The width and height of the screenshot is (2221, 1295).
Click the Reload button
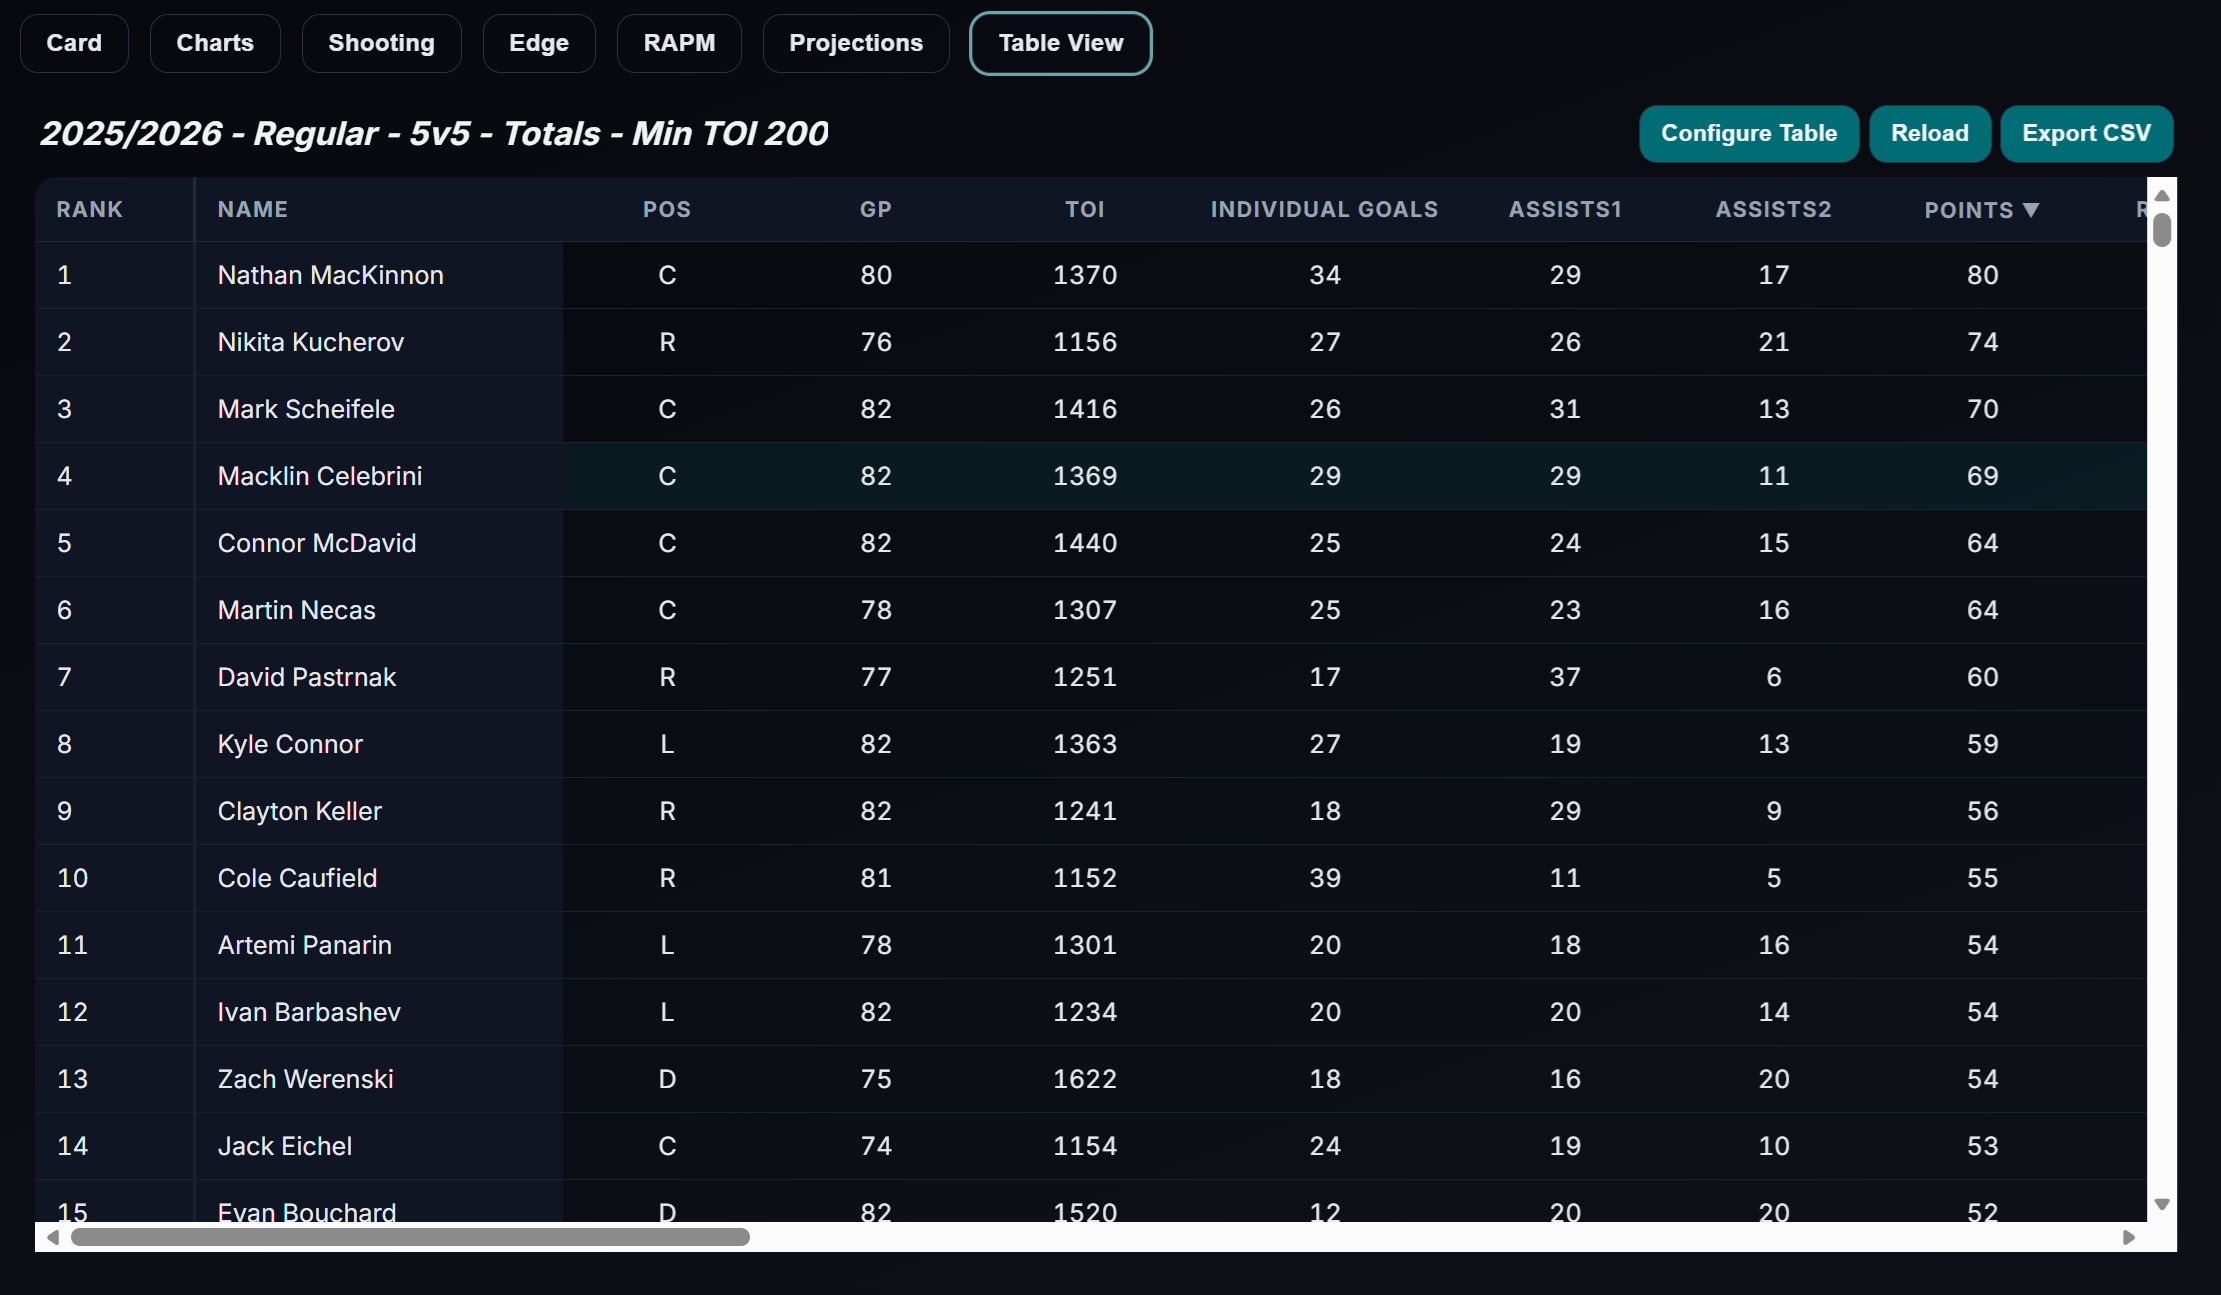click(1929, 133)
